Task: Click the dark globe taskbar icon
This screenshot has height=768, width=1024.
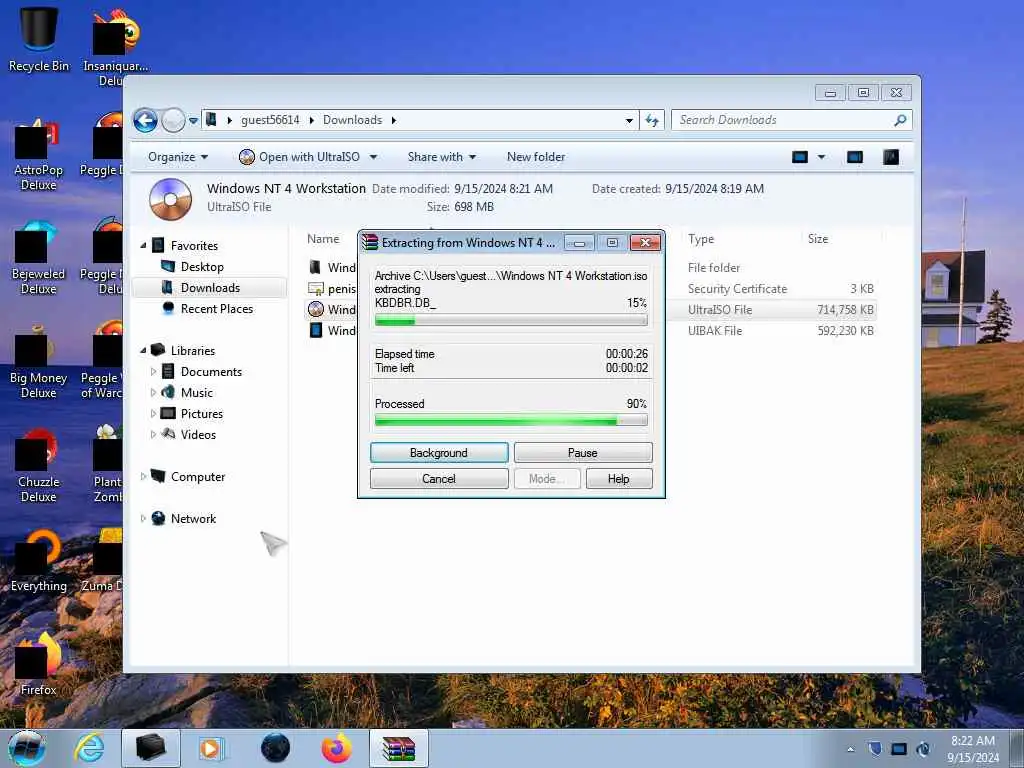Action: tap(275, 748)
